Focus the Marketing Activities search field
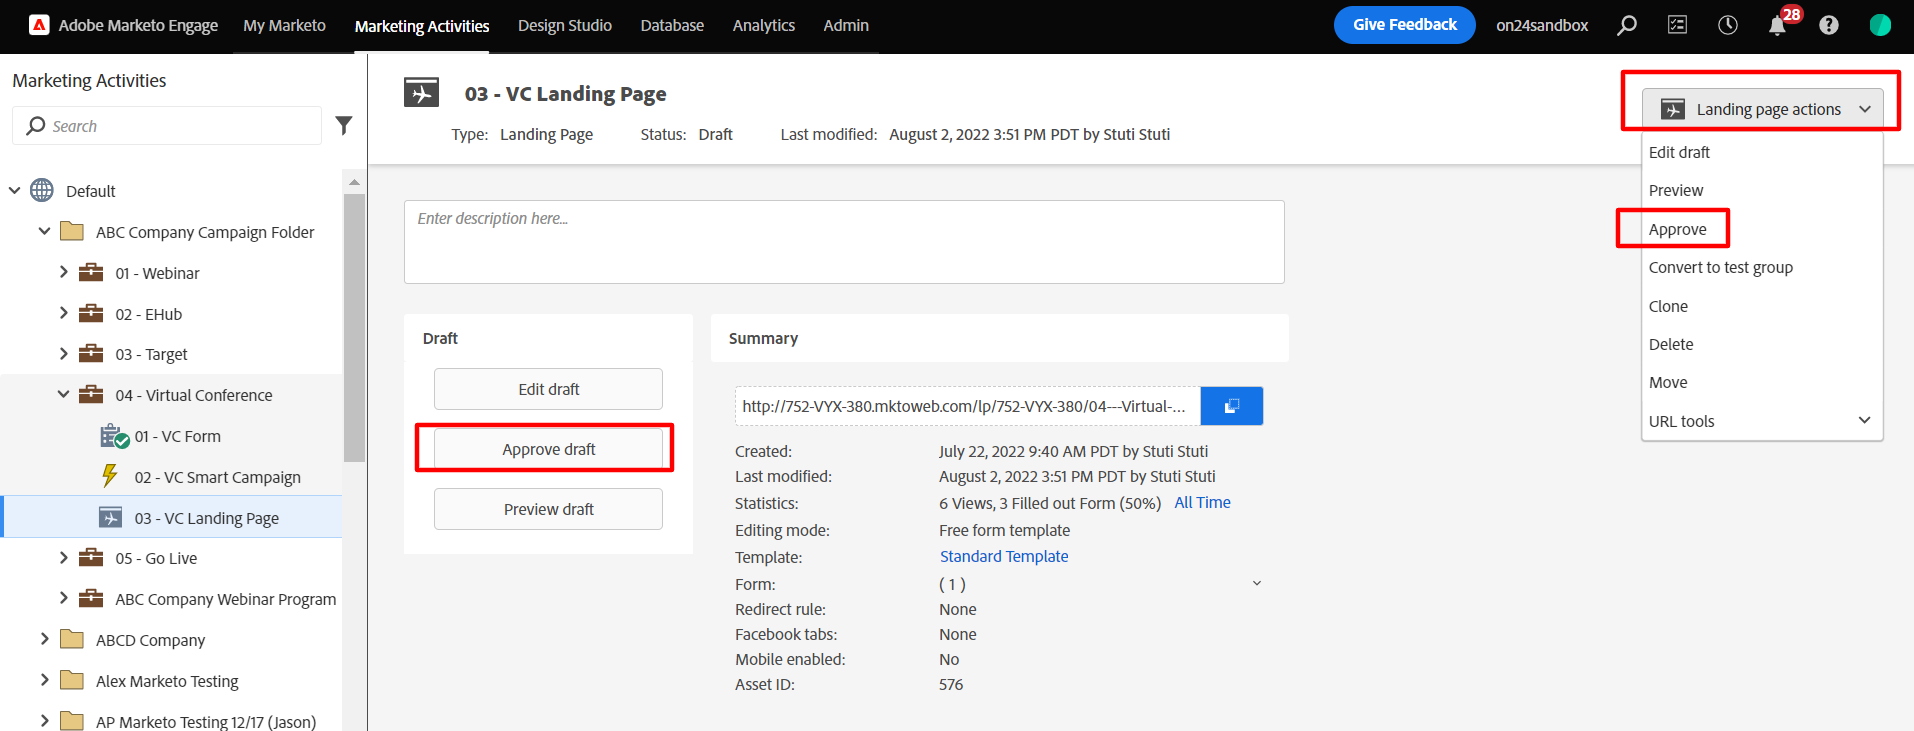 point(167,125)
